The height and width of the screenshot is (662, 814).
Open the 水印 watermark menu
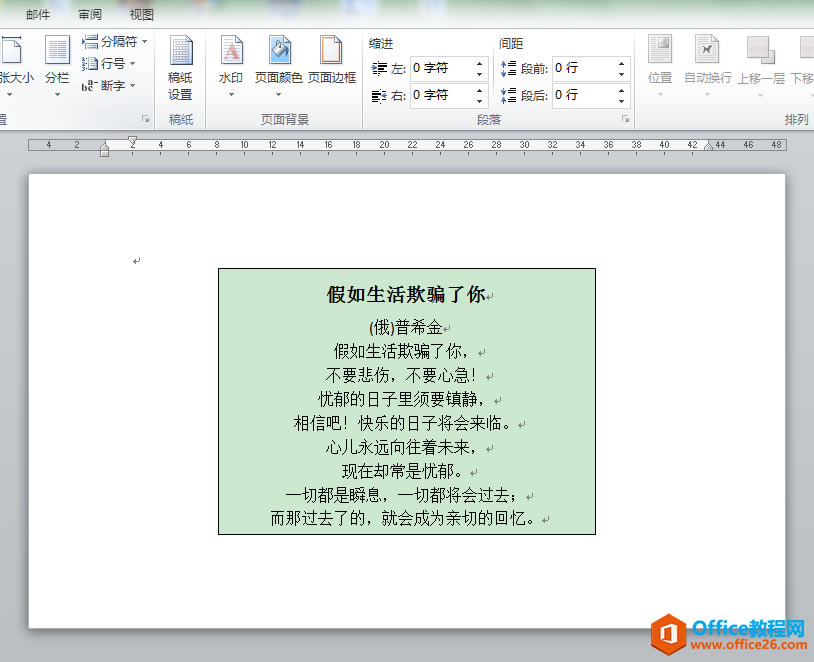(231, 66)
